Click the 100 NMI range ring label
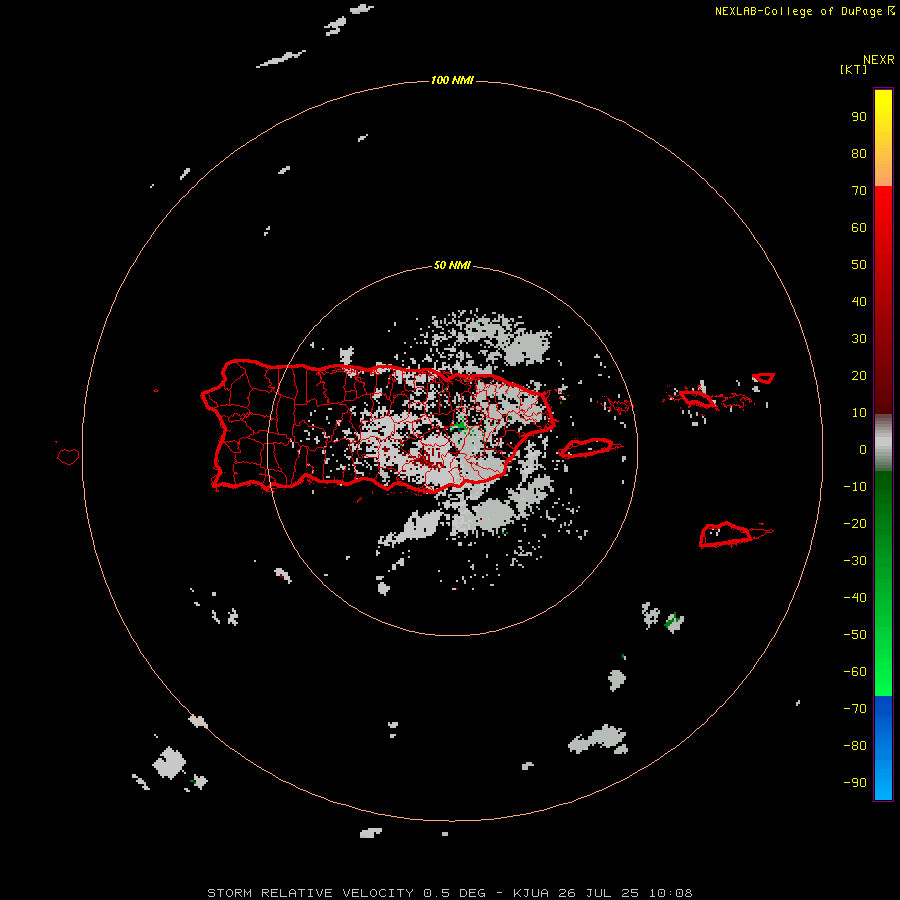900x900 pixels. (452, 80)
